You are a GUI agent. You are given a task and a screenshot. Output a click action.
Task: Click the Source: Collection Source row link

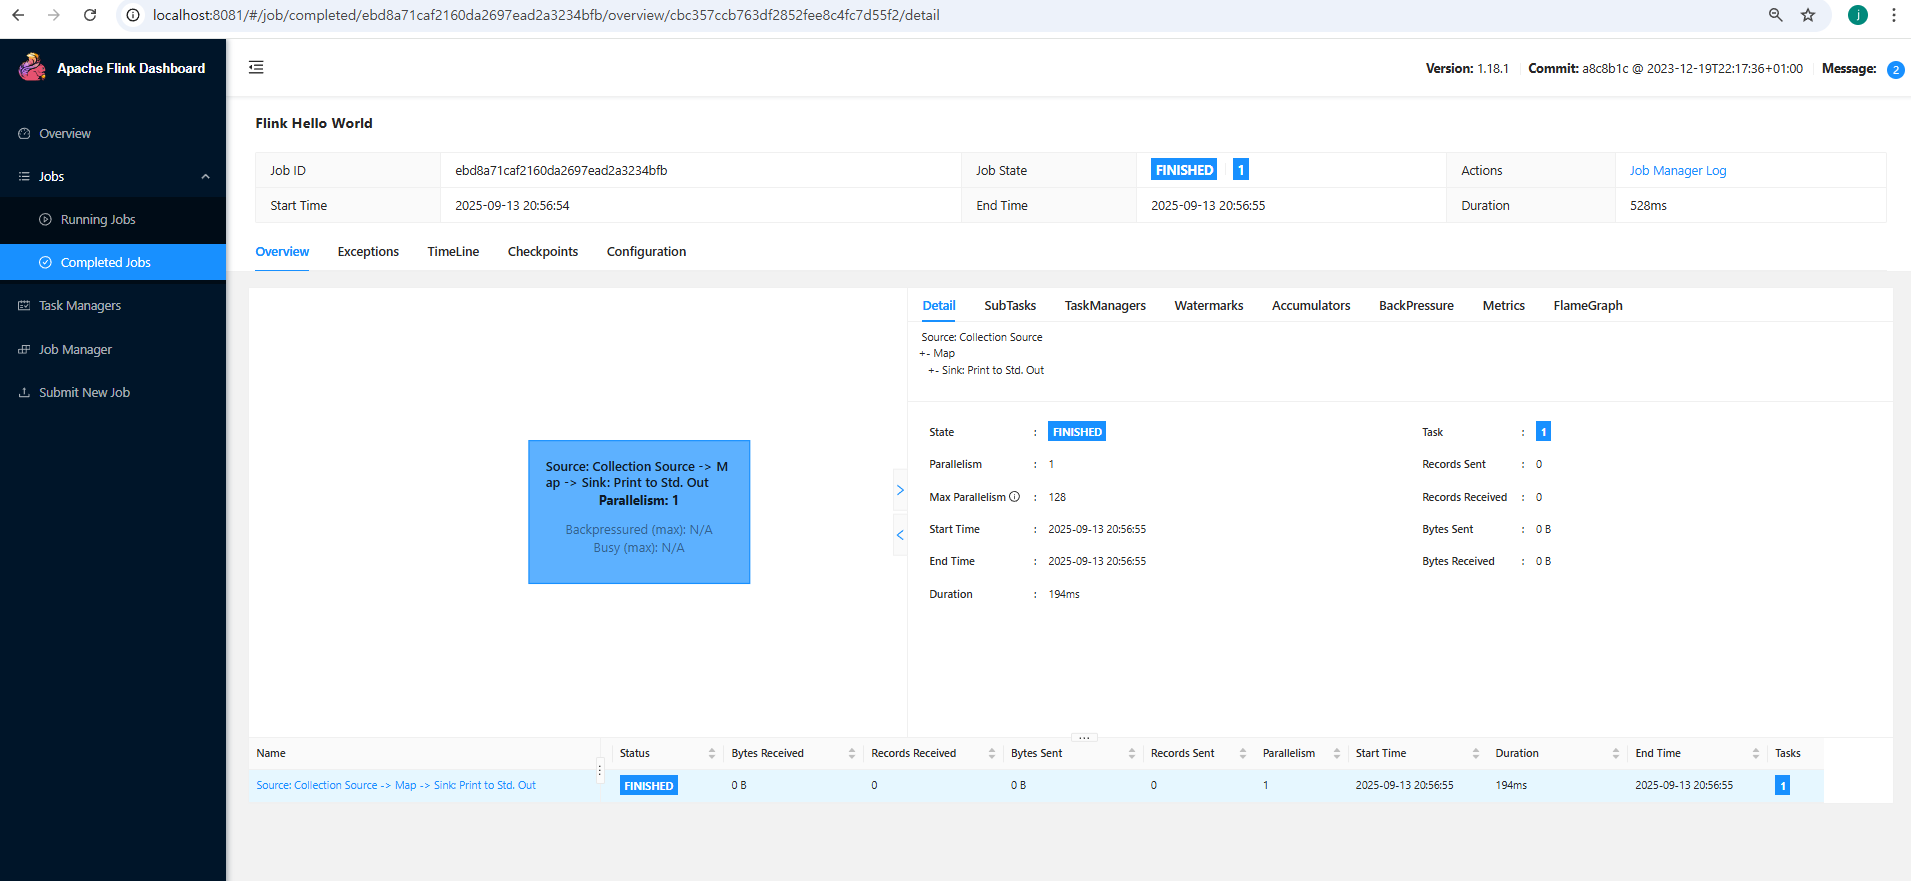tap(396, 786)
